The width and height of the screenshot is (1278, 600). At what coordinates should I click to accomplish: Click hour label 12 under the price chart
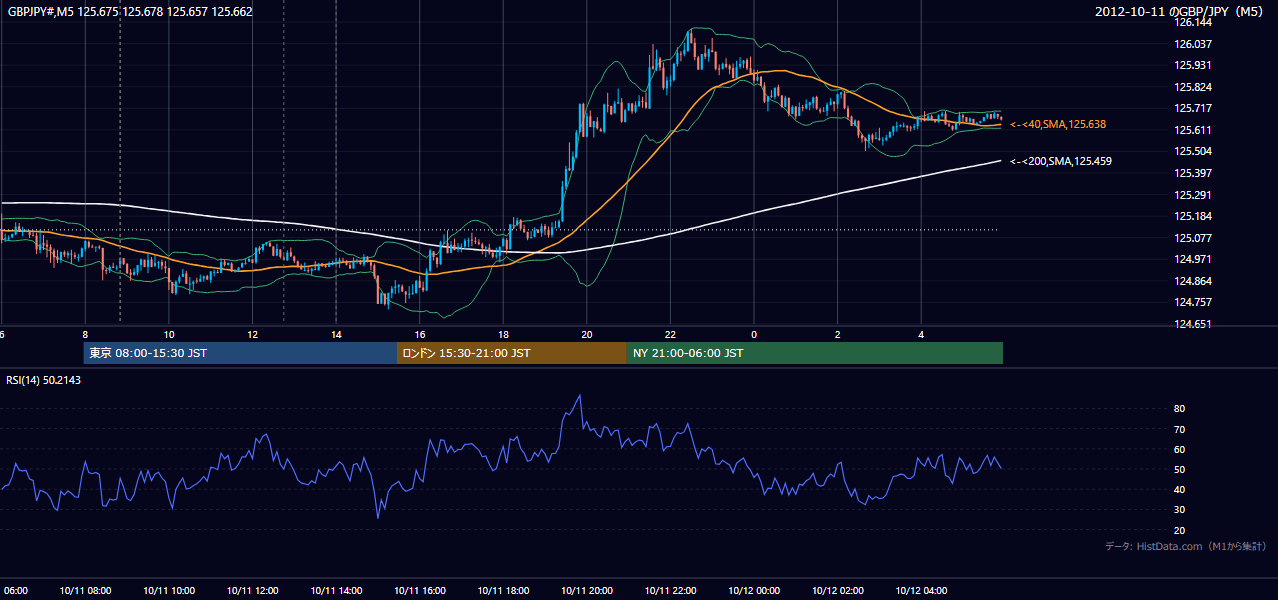pos(253,334)
